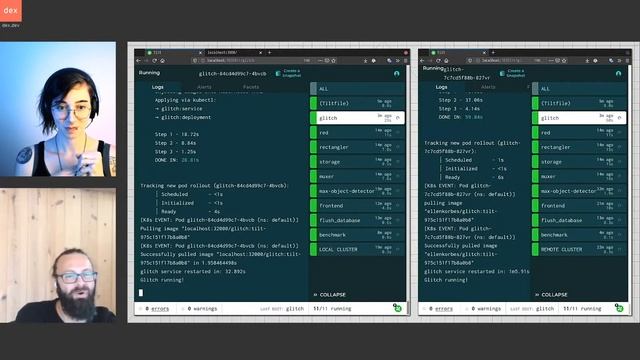640x360 pixels.
Task: Click 0 warnings in left status bar
Action: [x=202, y=309]
